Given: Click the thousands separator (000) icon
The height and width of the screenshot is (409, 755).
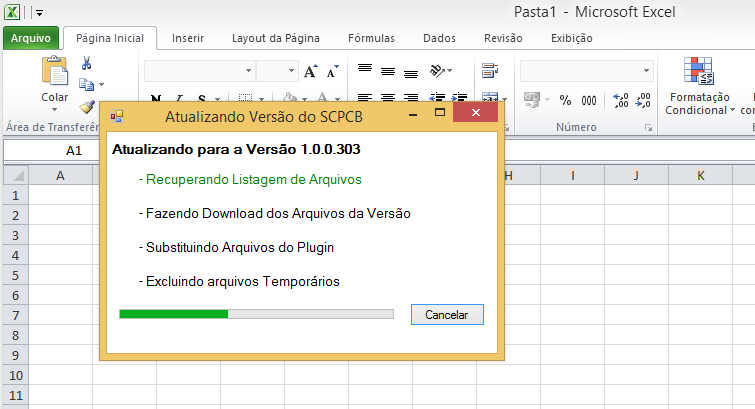Looking at the screenshot, I should click(x=589, y=100).
